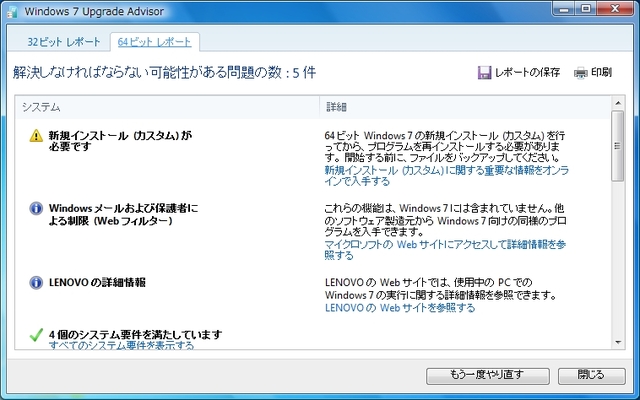Click the printer icon
Image resolution: width=640 pixels, height=400 pixels.
[x=580, y=73]
